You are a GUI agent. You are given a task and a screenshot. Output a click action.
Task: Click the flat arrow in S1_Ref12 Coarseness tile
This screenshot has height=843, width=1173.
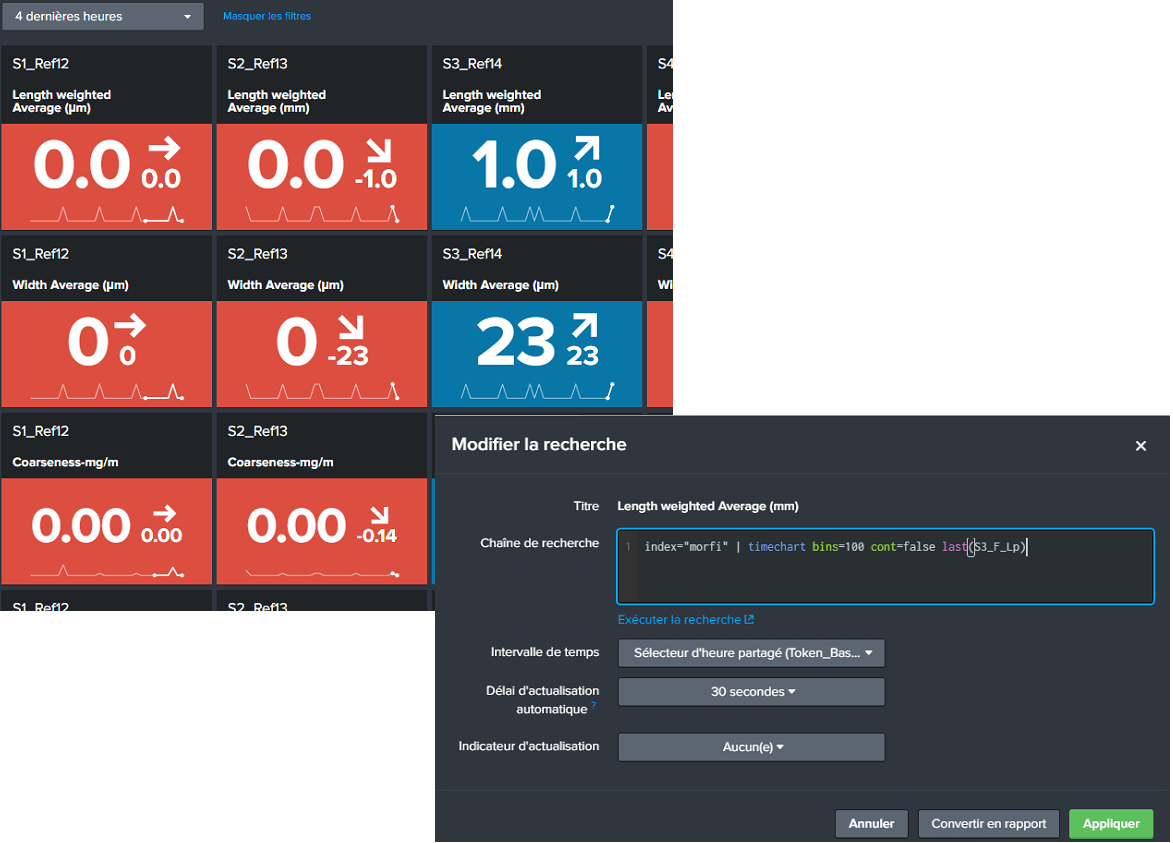click(165, 514)
